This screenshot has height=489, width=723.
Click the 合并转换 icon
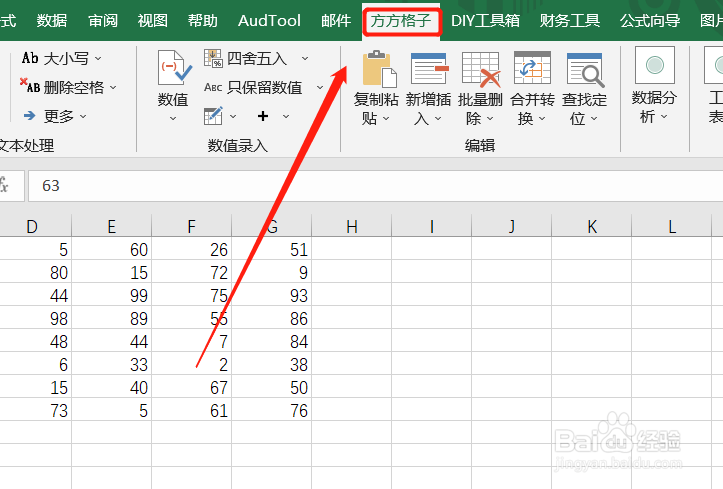click(532, 68)
